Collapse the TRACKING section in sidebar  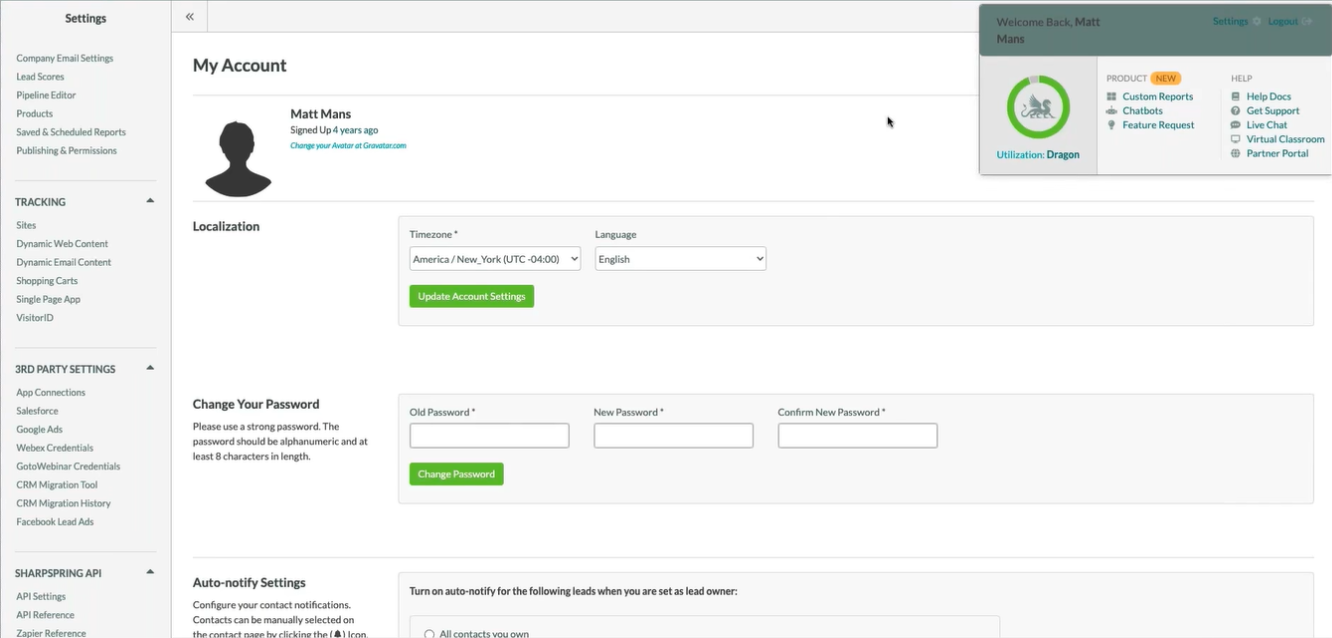click(x=150, y=201)
